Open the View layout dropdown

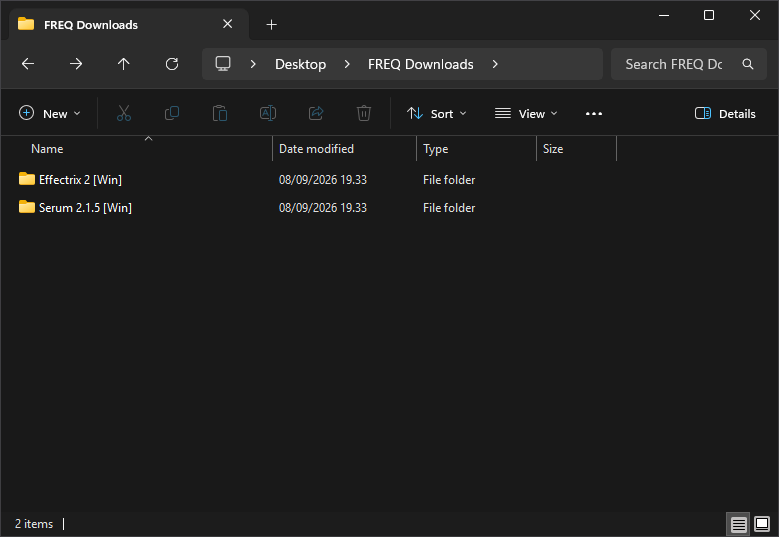[526, 114]
